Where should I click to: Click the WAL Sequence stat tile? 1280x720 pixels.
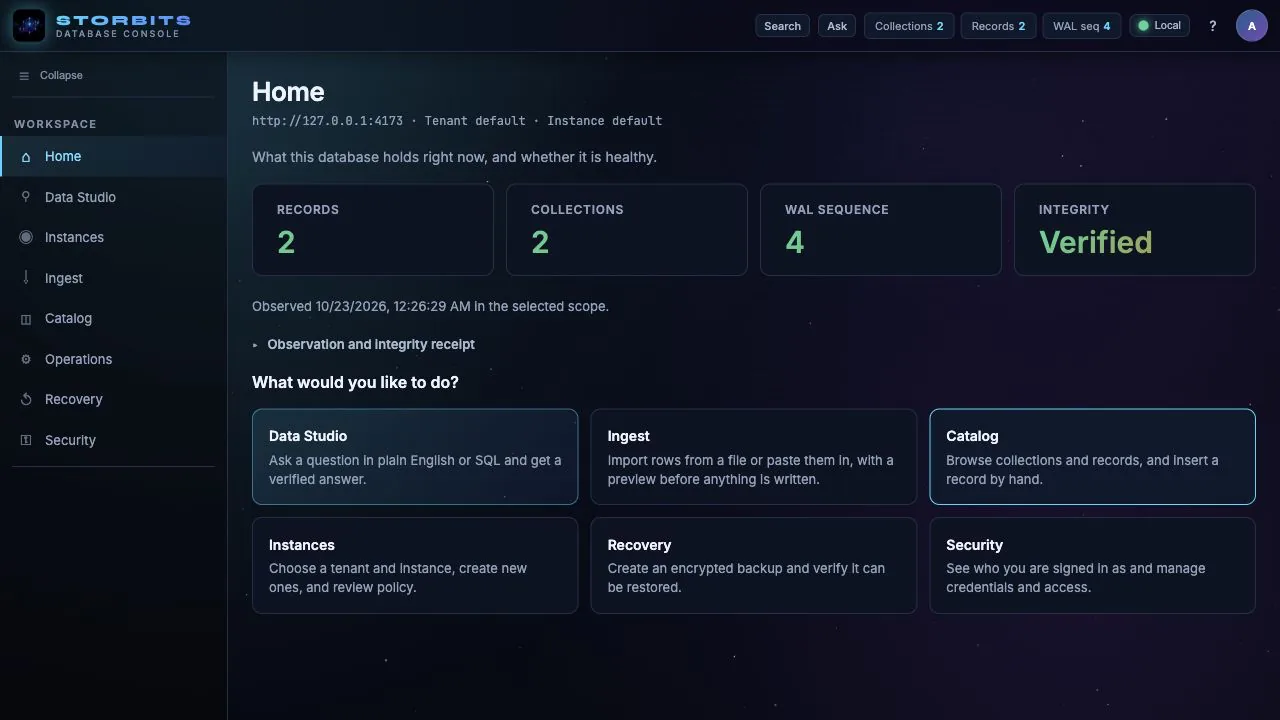click(x=881, y=230)
